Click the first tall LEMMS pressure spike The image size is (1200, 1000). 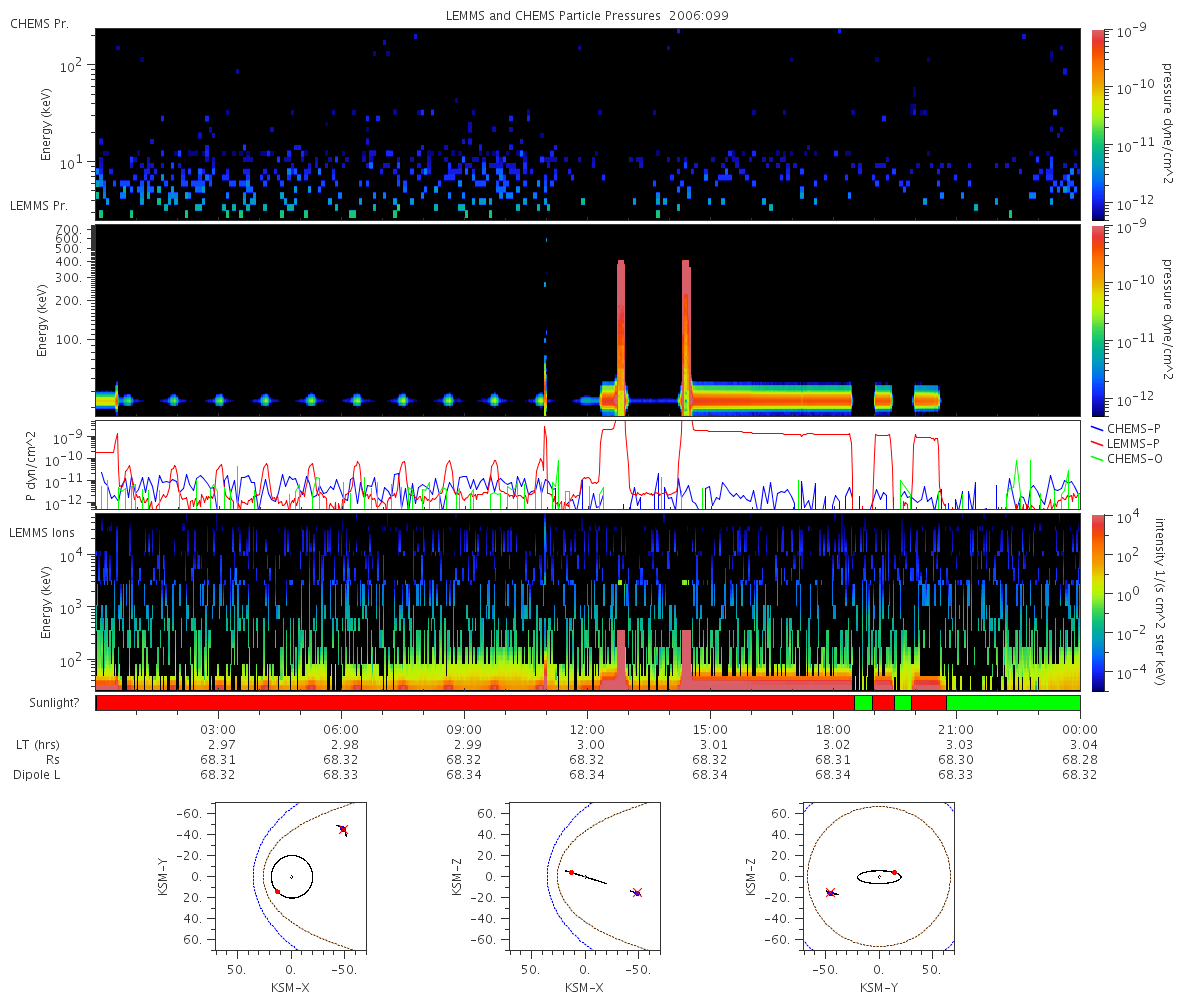[x=621, y=330]
